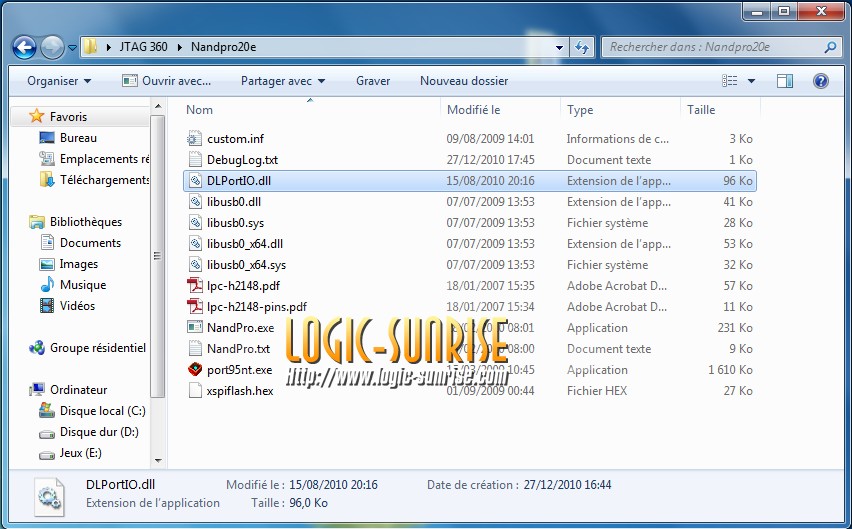Open Images library
Viewport: 852px width, 529px height.
coord(69,264)
